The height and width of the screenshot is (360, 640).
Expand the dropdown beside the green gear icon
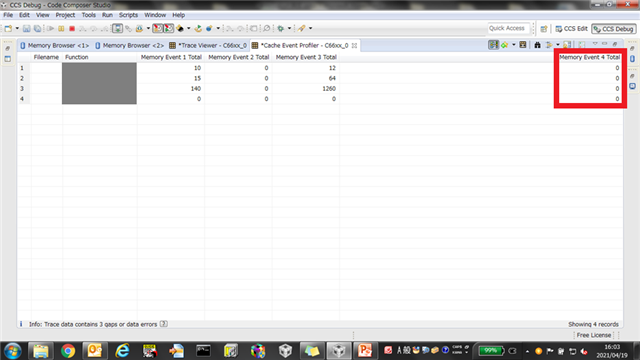pos(289,29)
